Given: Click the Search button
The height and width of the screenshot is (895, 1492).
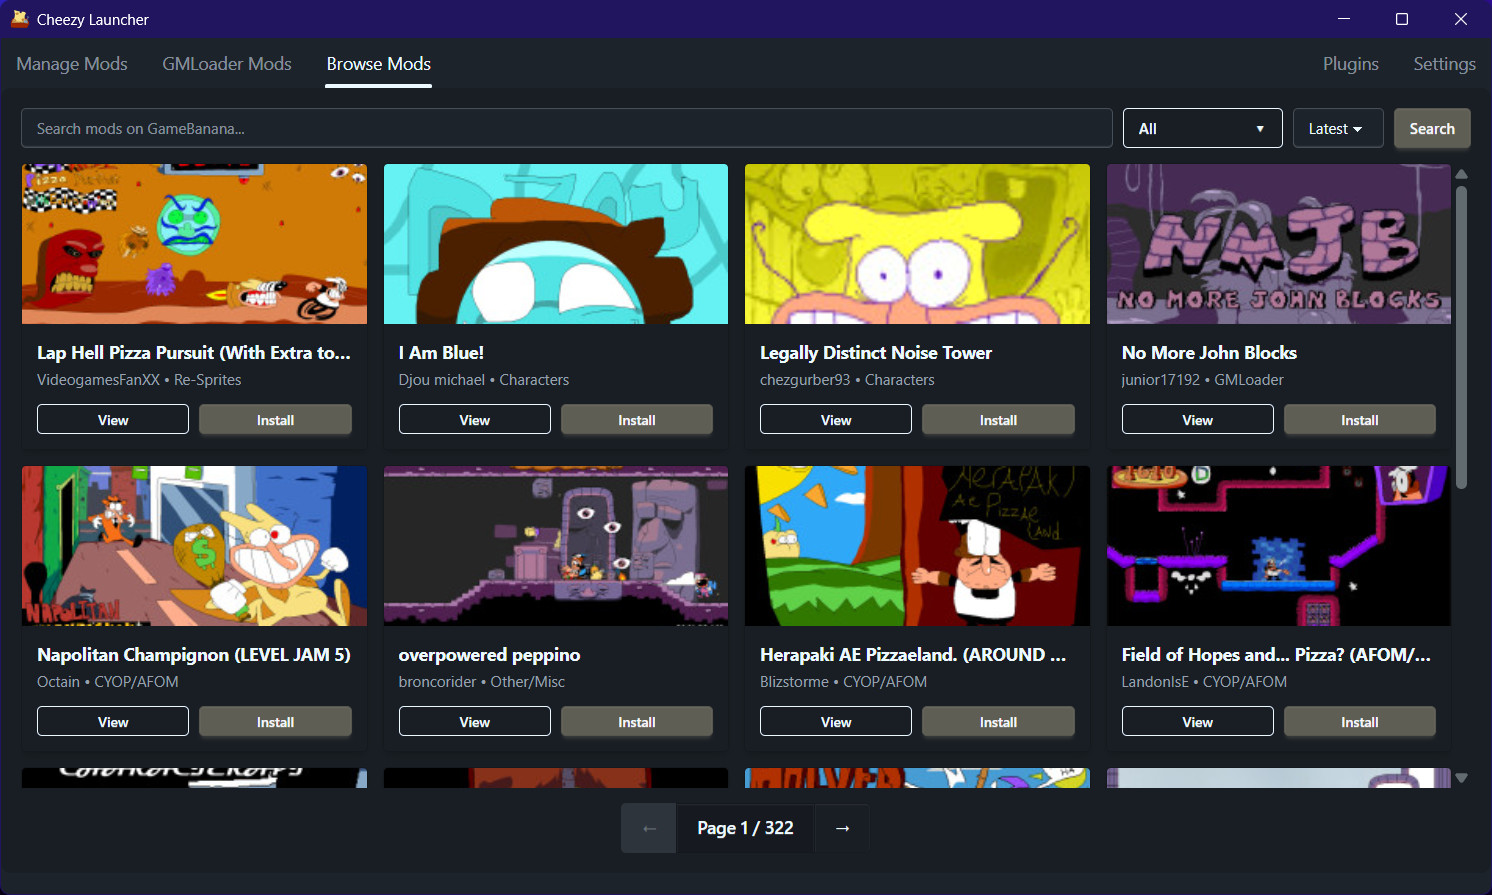Looking at the screenshot, I should coord(1432,128).
